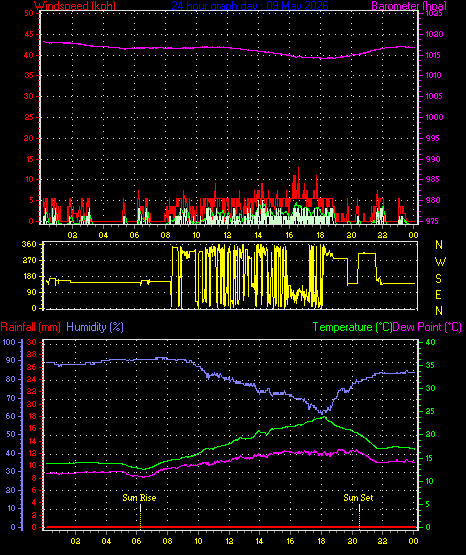The width and height of the screenshot is (466, 555).
Task: Click the 975 barometer axis label
Action: (433, 221)
